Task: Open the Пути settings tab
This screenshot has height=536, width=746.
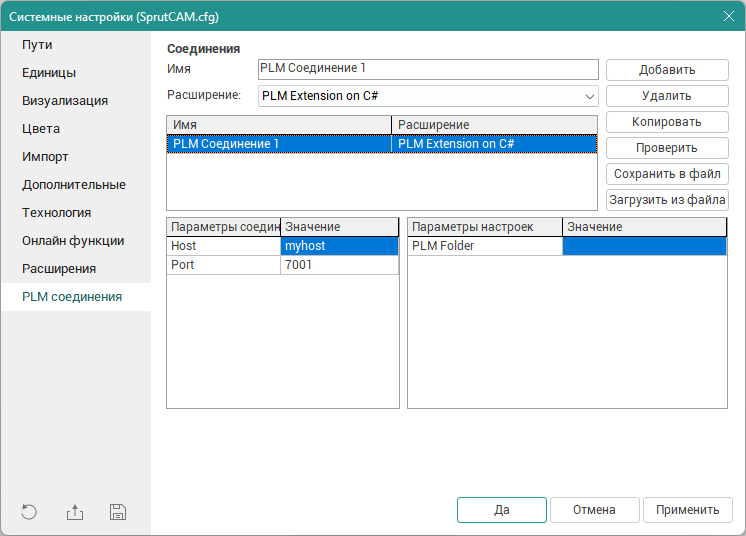Action: [x=38, y=45]
